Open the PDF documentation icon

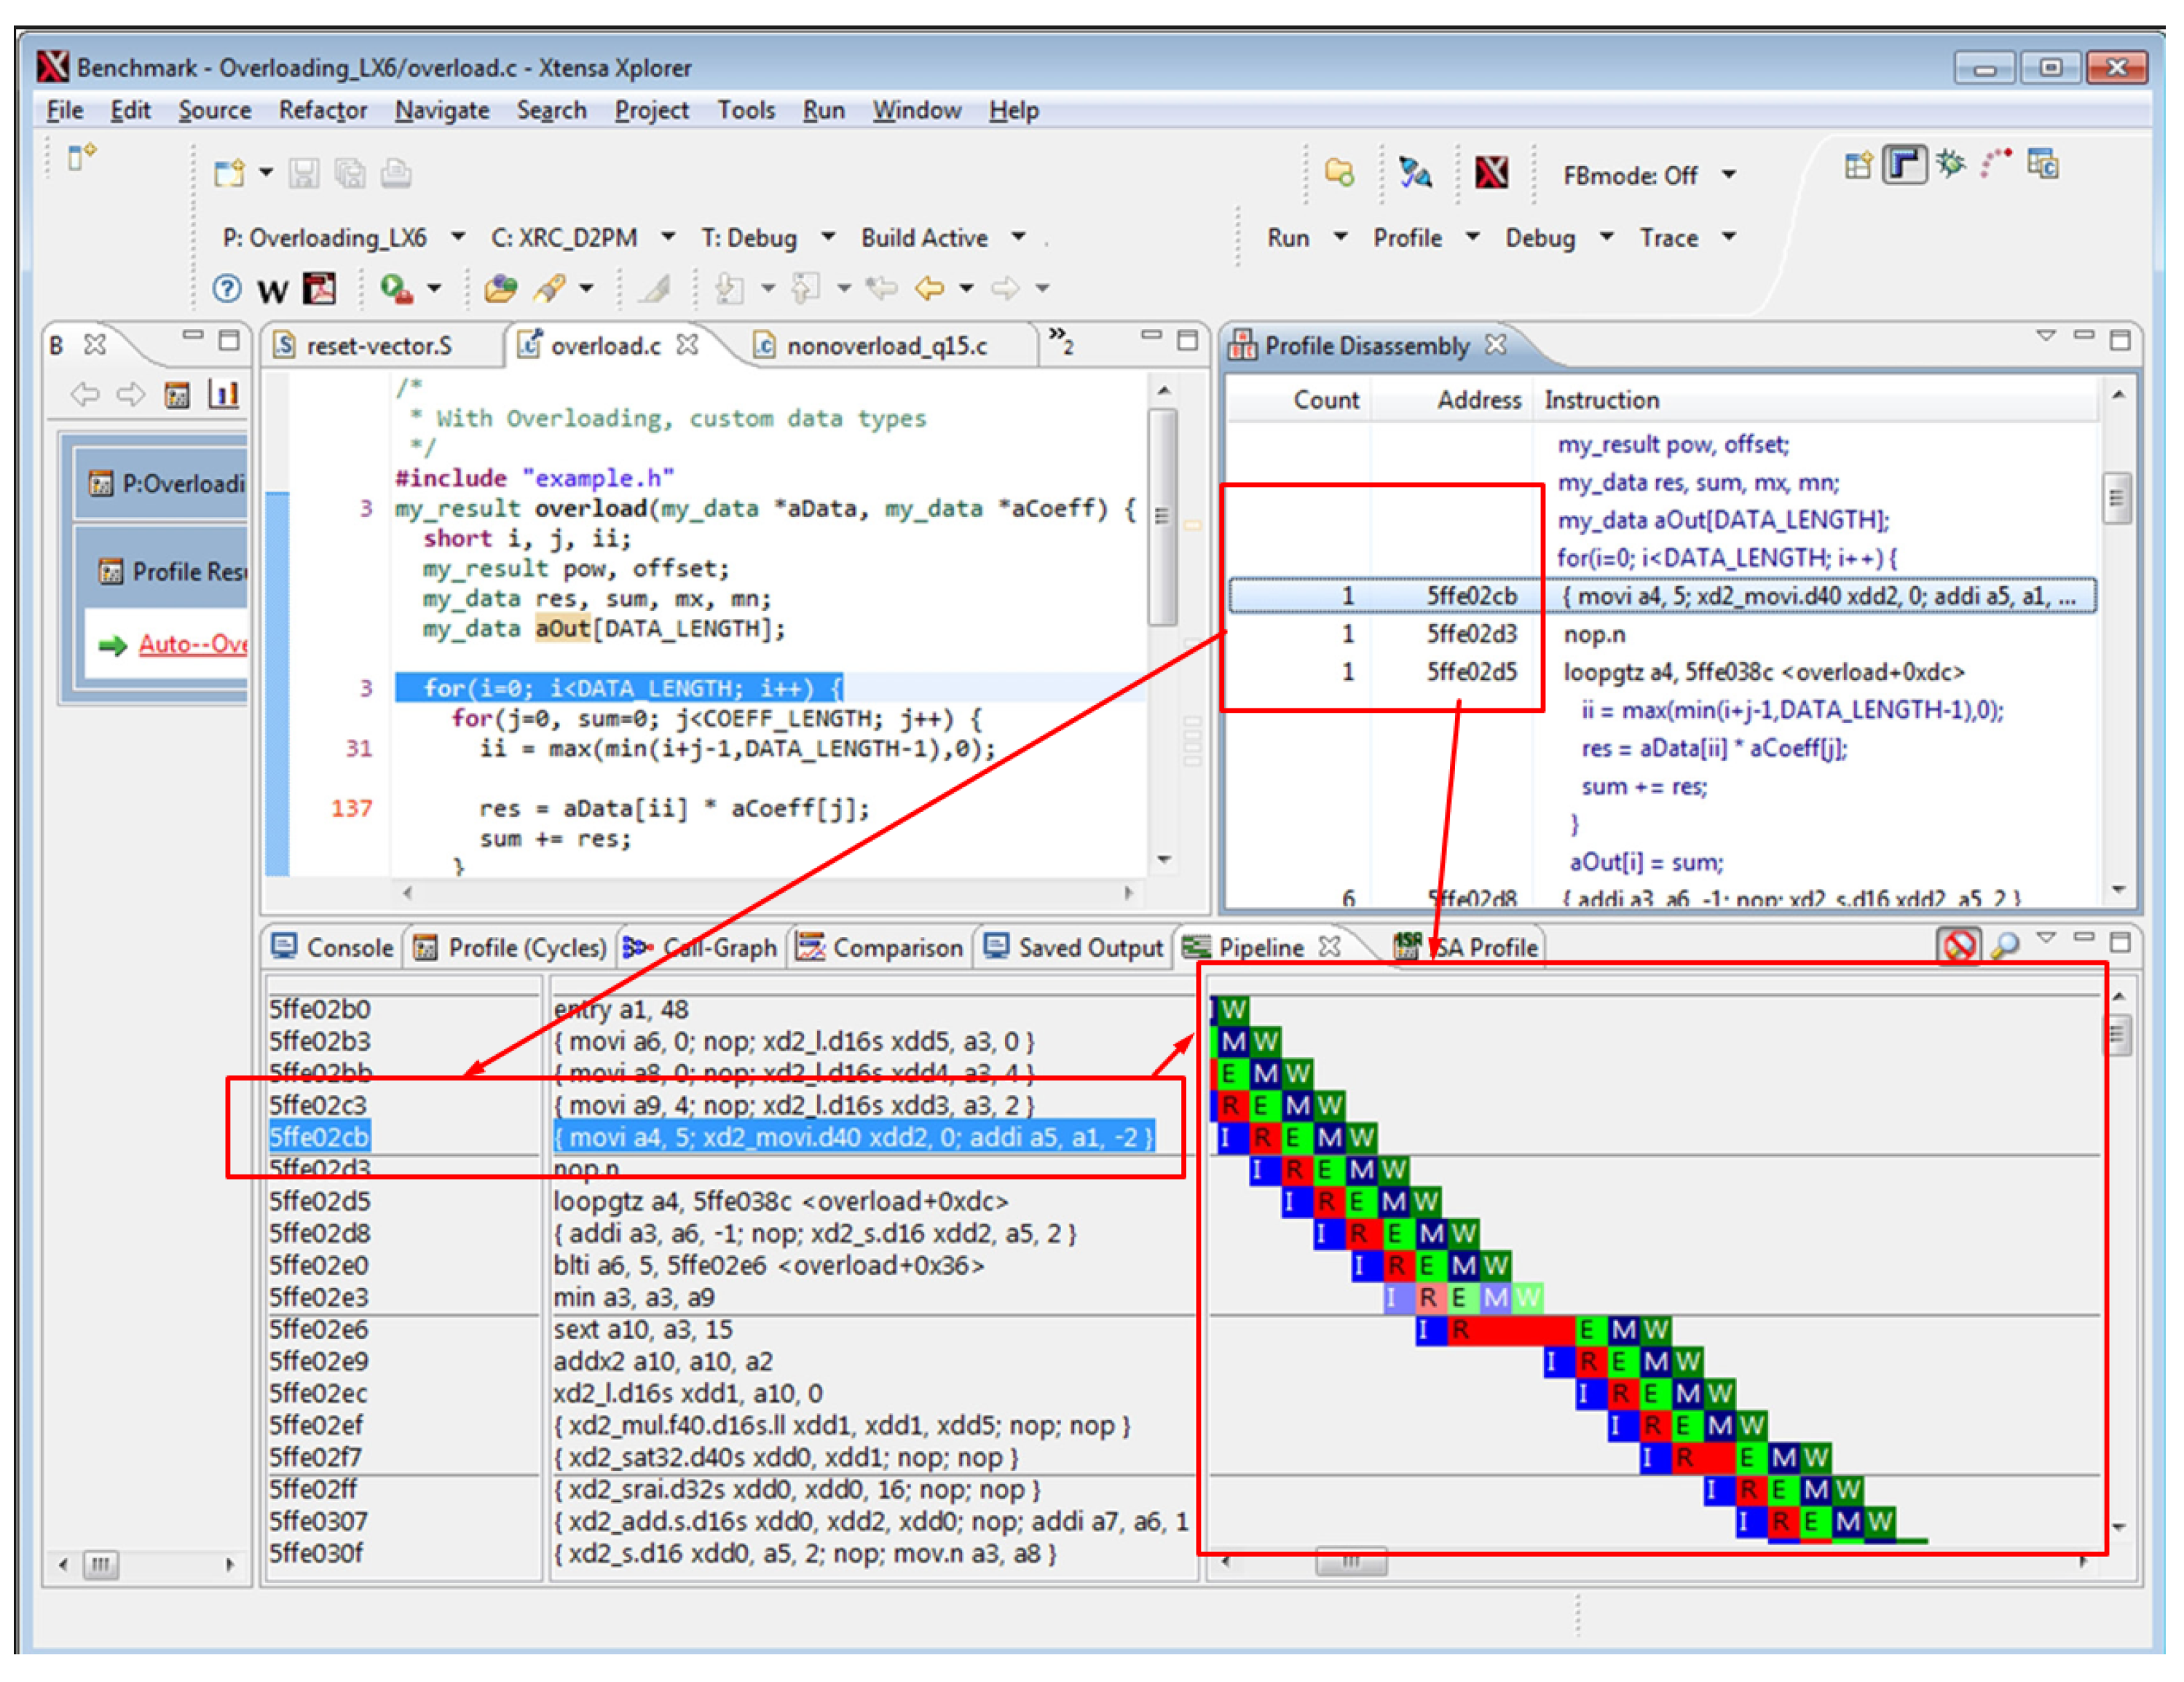(319, 289)
